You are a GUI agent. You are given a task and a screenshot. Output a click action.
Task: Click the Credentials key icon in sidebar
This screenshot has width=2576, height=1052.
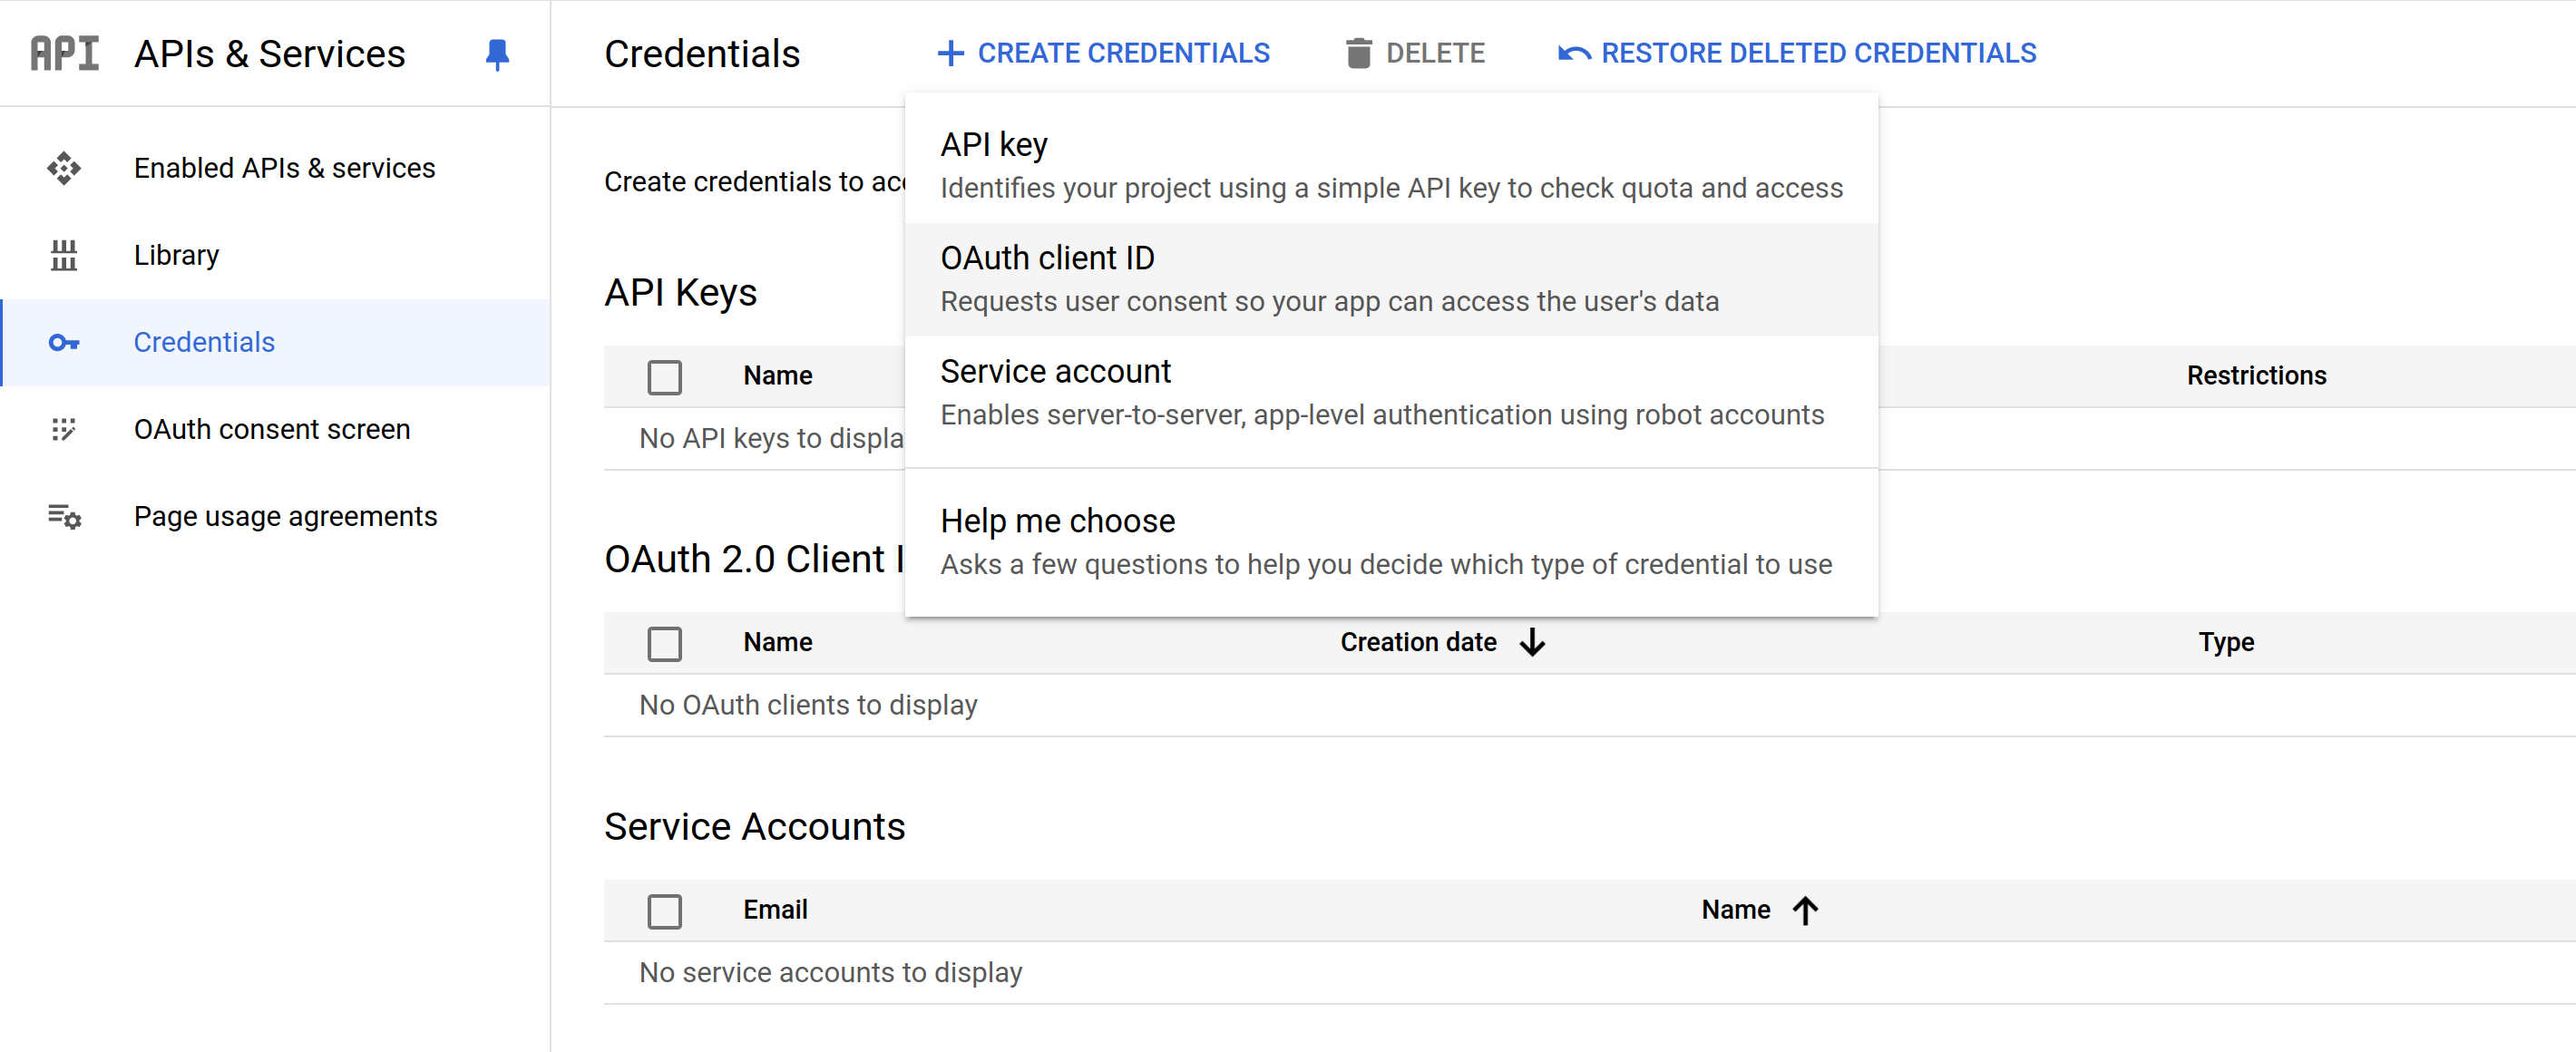tap(65, 340)
